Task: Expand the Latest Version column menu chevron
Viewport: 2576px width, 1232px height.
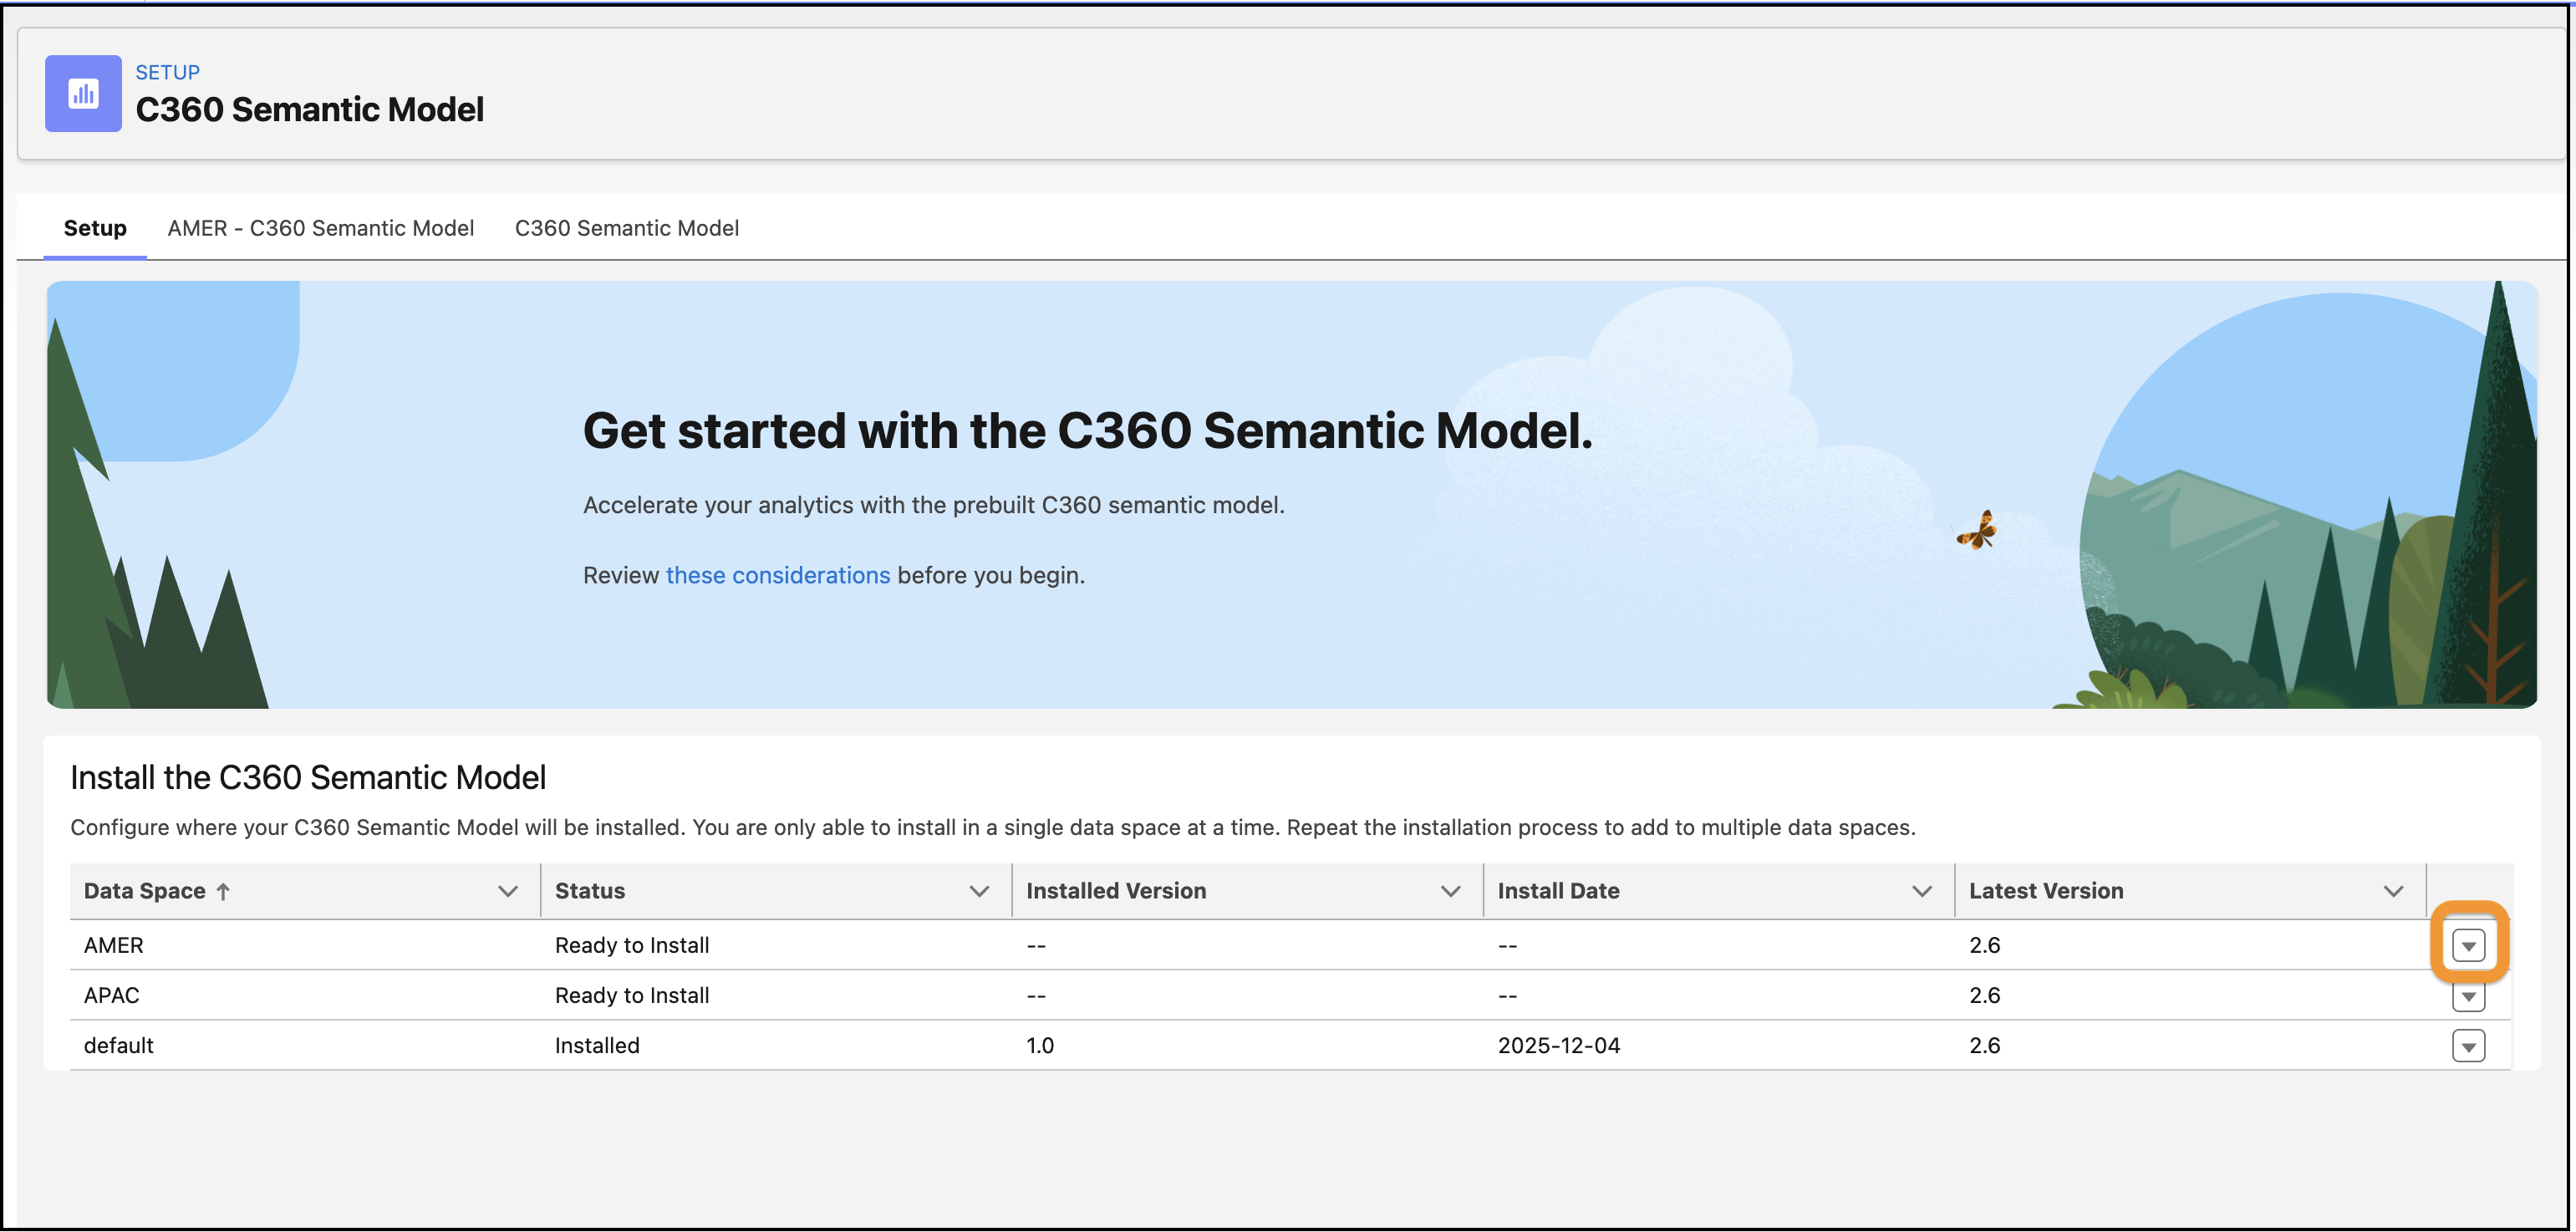Action: (x=2393, y=891)
